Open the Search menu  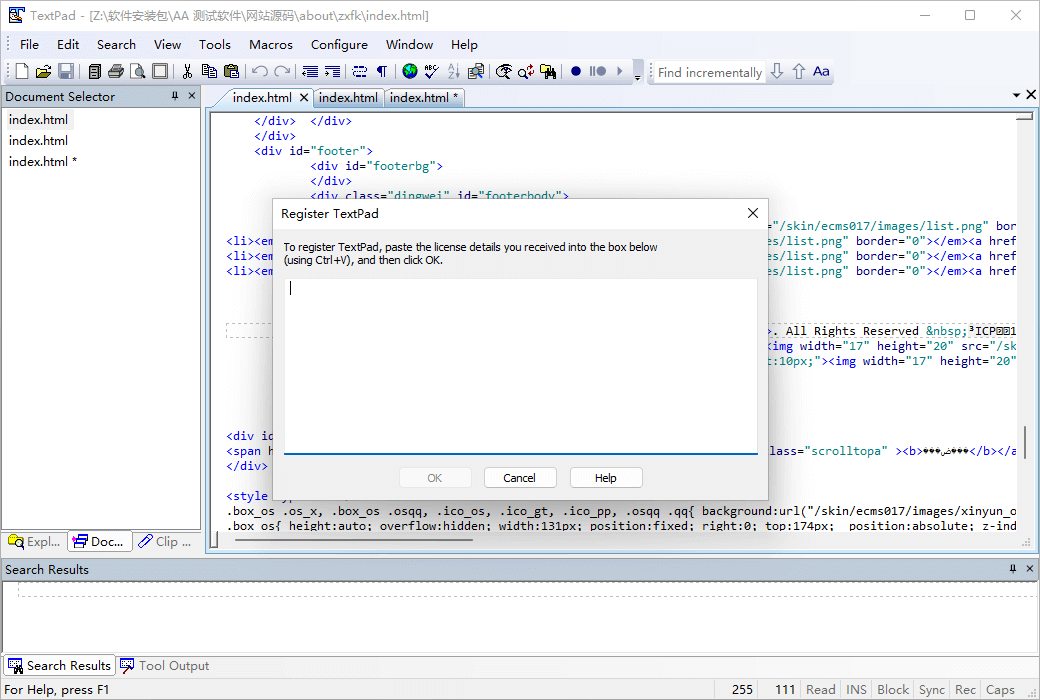click(x=116, y=44)
